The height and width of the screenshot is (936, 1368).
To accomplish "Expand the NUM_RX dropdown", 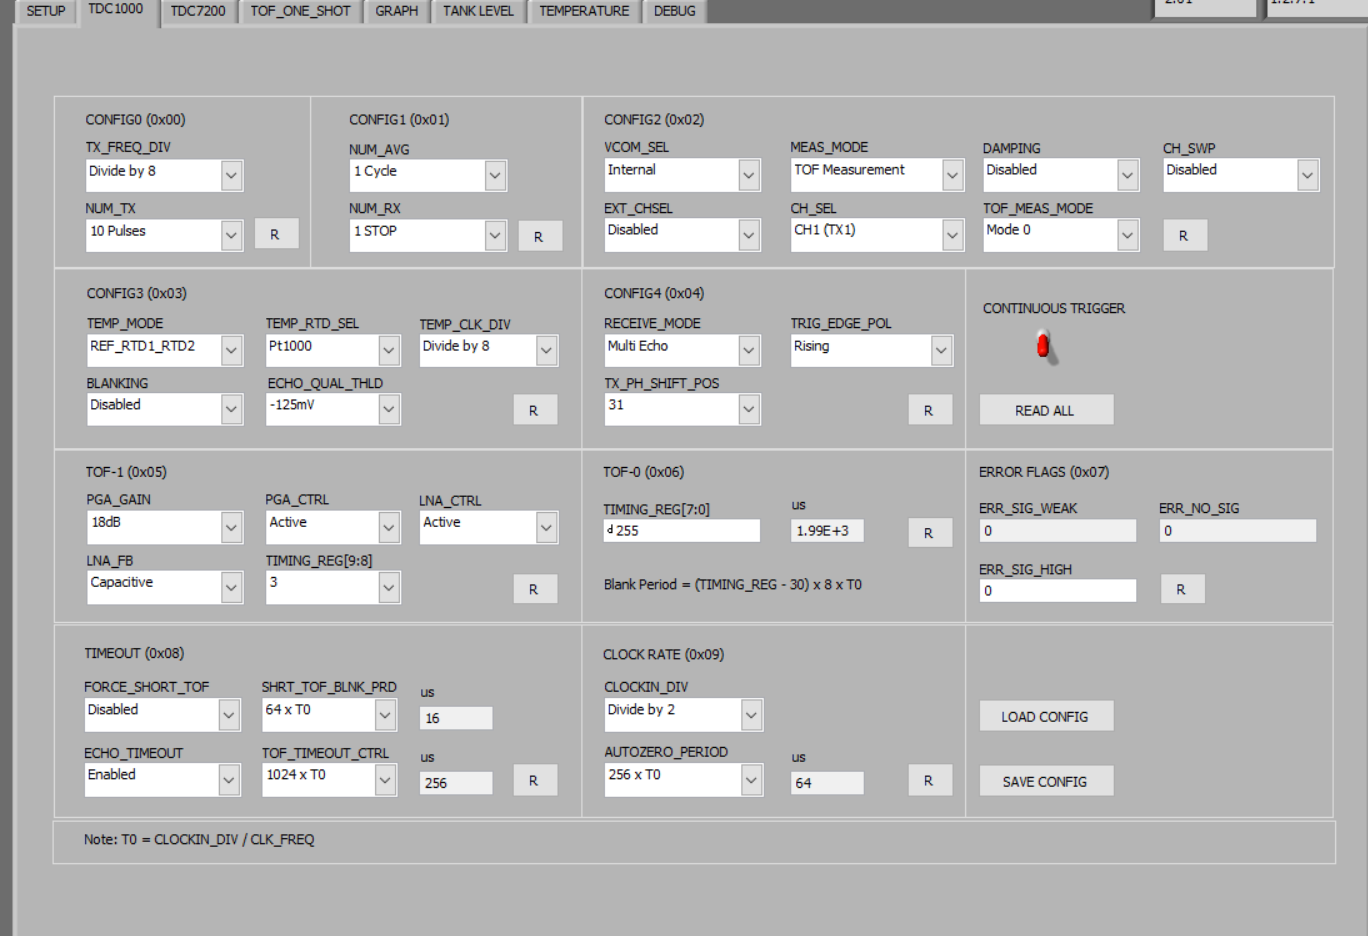I will (x=428, y=235).
